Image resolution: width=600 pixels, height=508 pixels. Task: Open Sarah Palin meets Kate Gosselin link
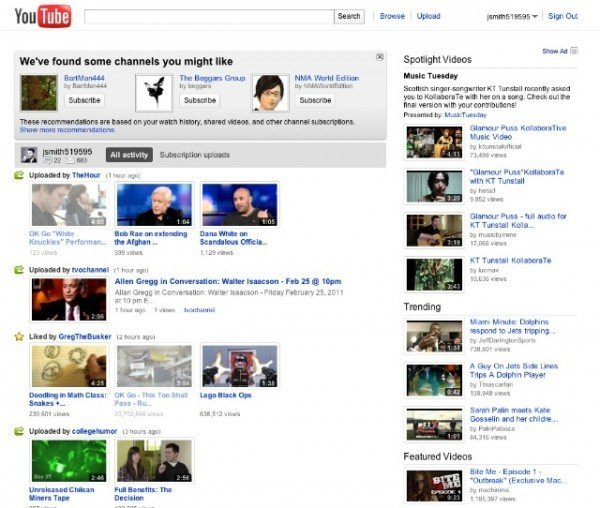pos(514,415)
